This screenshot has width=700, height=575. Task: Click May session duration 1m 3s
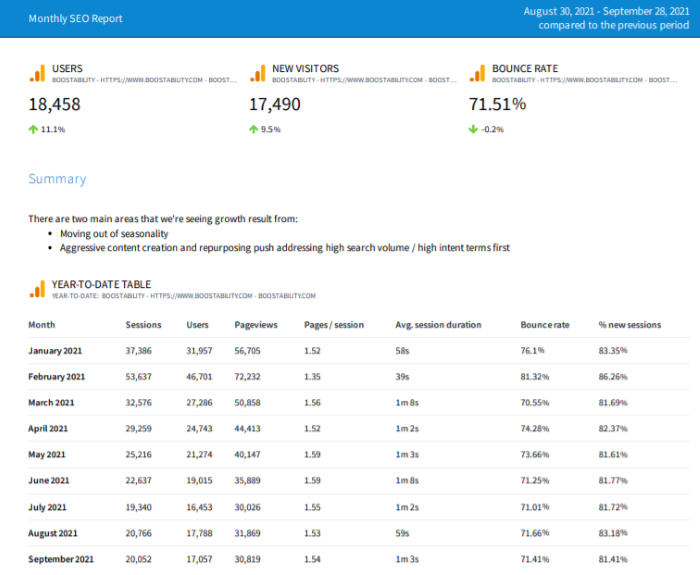point(407,454)
